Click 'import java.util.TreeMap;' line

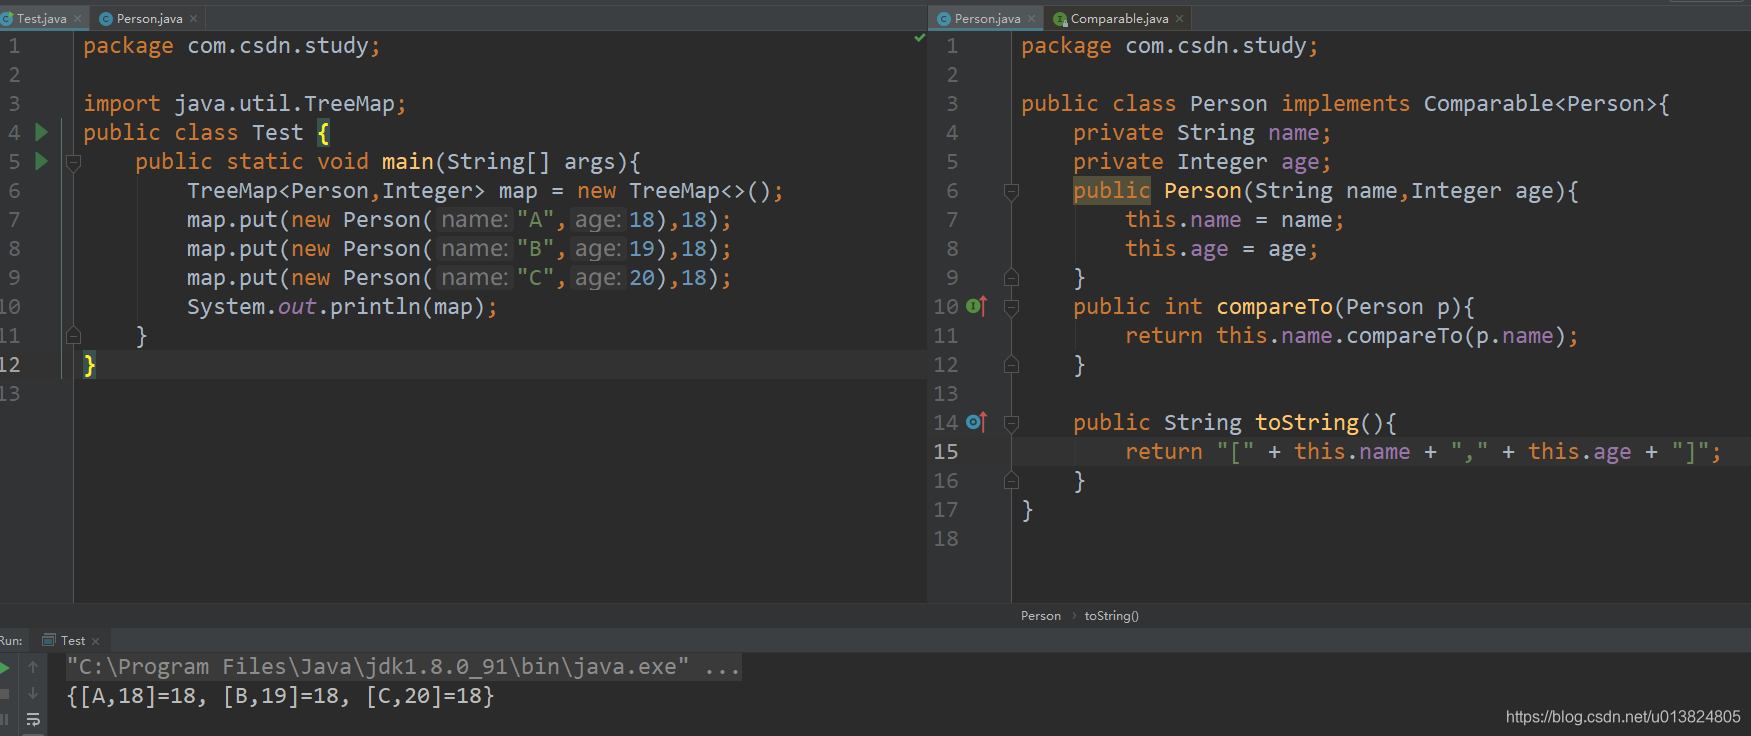[x=245, y=103]
